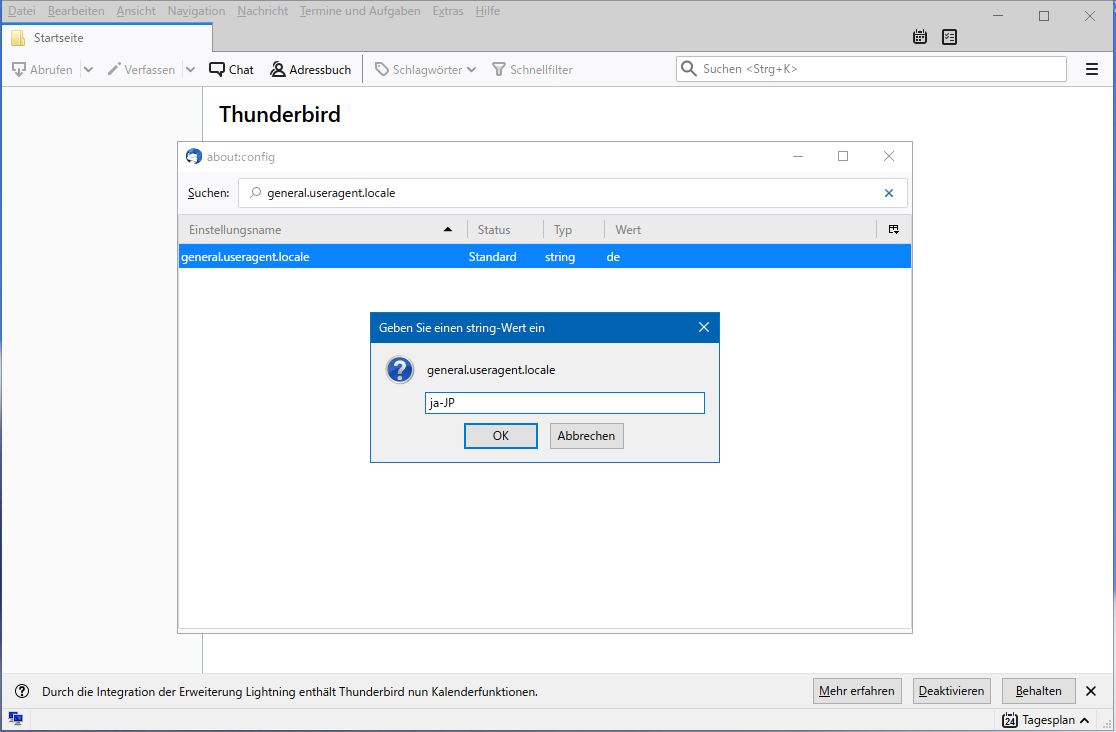Open the Calendar tab icon
This screenshot has width=1116, height=732.
pyautogui.click(x=920, y=37)
